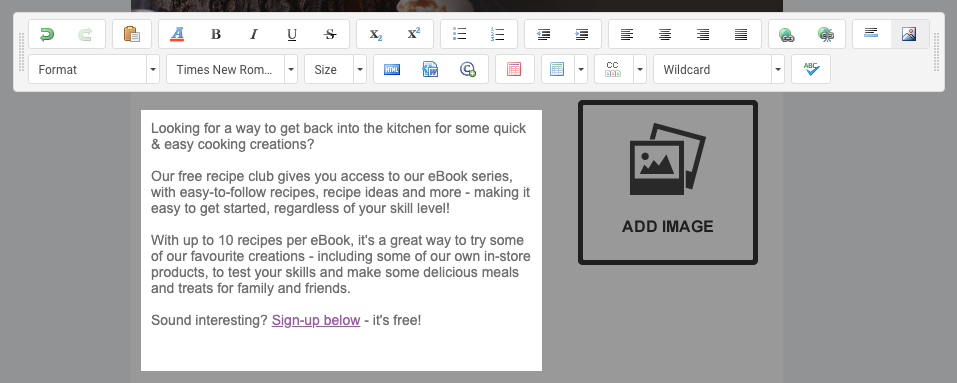Align text left
The width and height of the screenshot is (957, 383).
click(x=627, y=34)
